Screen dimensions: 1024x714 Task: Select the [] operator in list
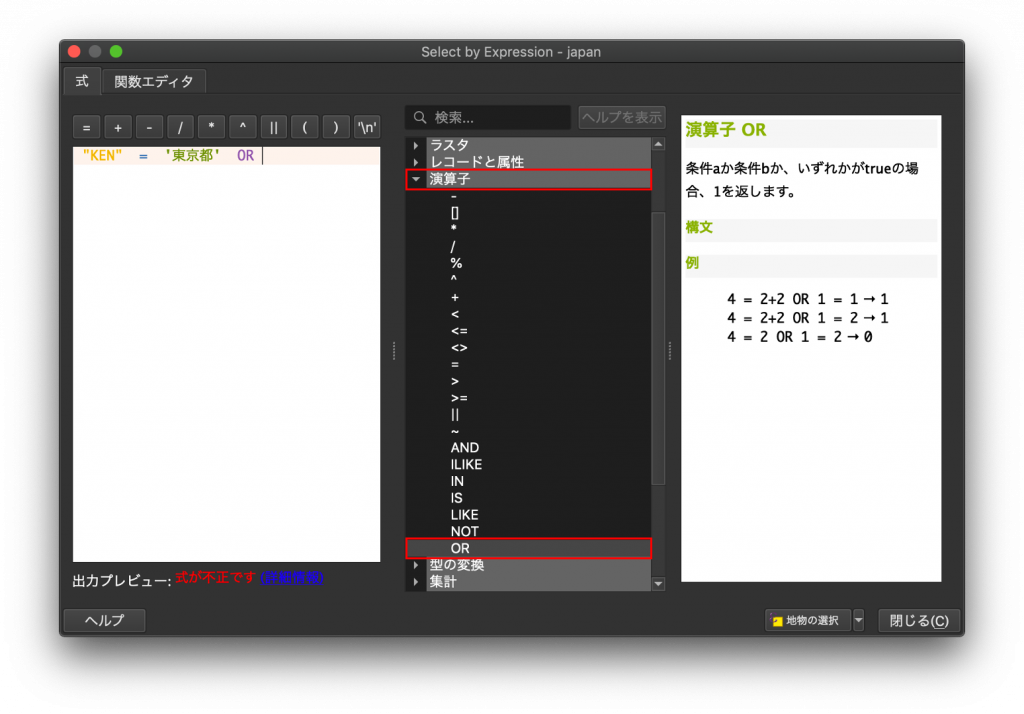pos(455,213)
